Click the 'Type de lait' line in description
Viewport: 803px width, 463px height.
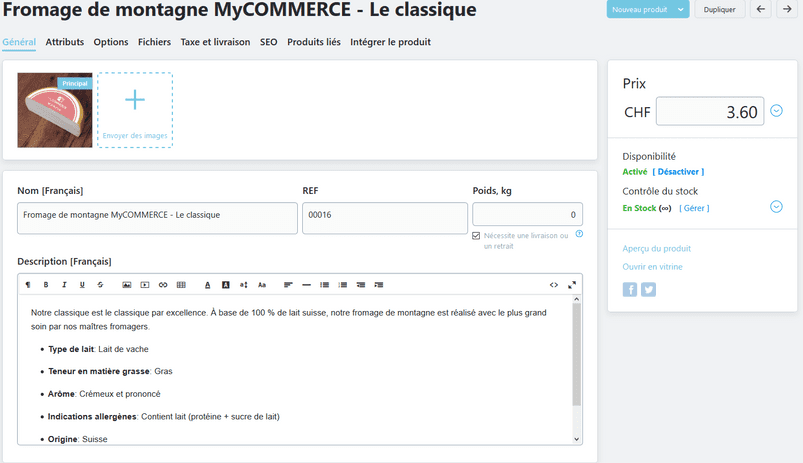coord(98,349)
